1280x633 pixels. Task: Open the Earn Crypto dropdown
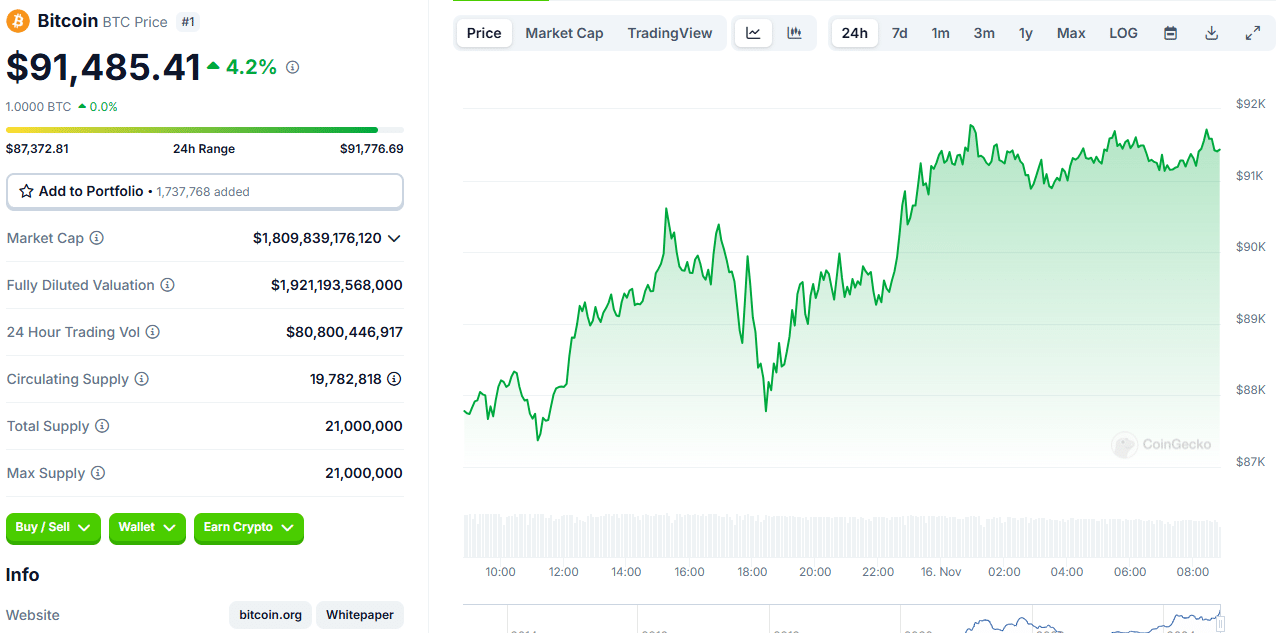click(249, 528)
